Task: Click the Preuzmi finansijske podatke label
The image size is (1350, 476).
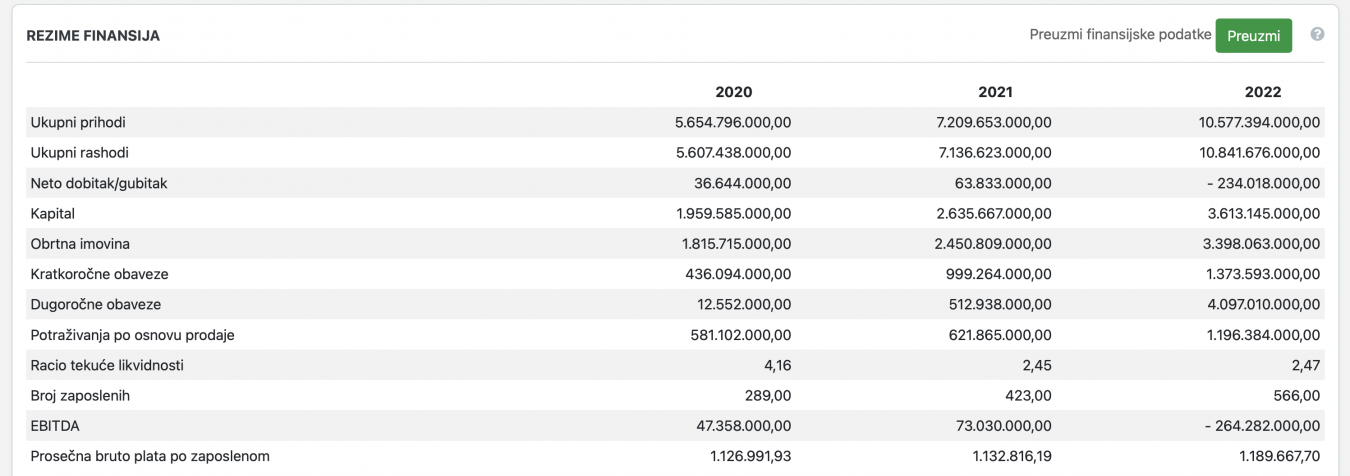Action: pyautogui.click(x=1120, y=35)
